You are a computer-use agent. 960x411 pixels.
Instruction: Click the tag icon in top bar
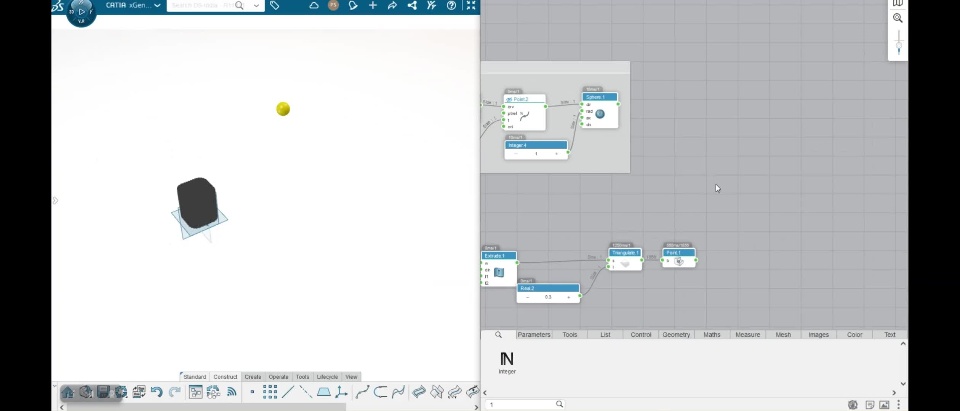274,6
